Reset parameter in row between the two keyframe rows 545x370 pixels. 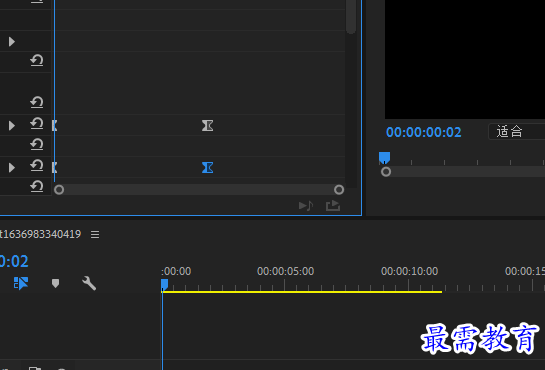36,144
